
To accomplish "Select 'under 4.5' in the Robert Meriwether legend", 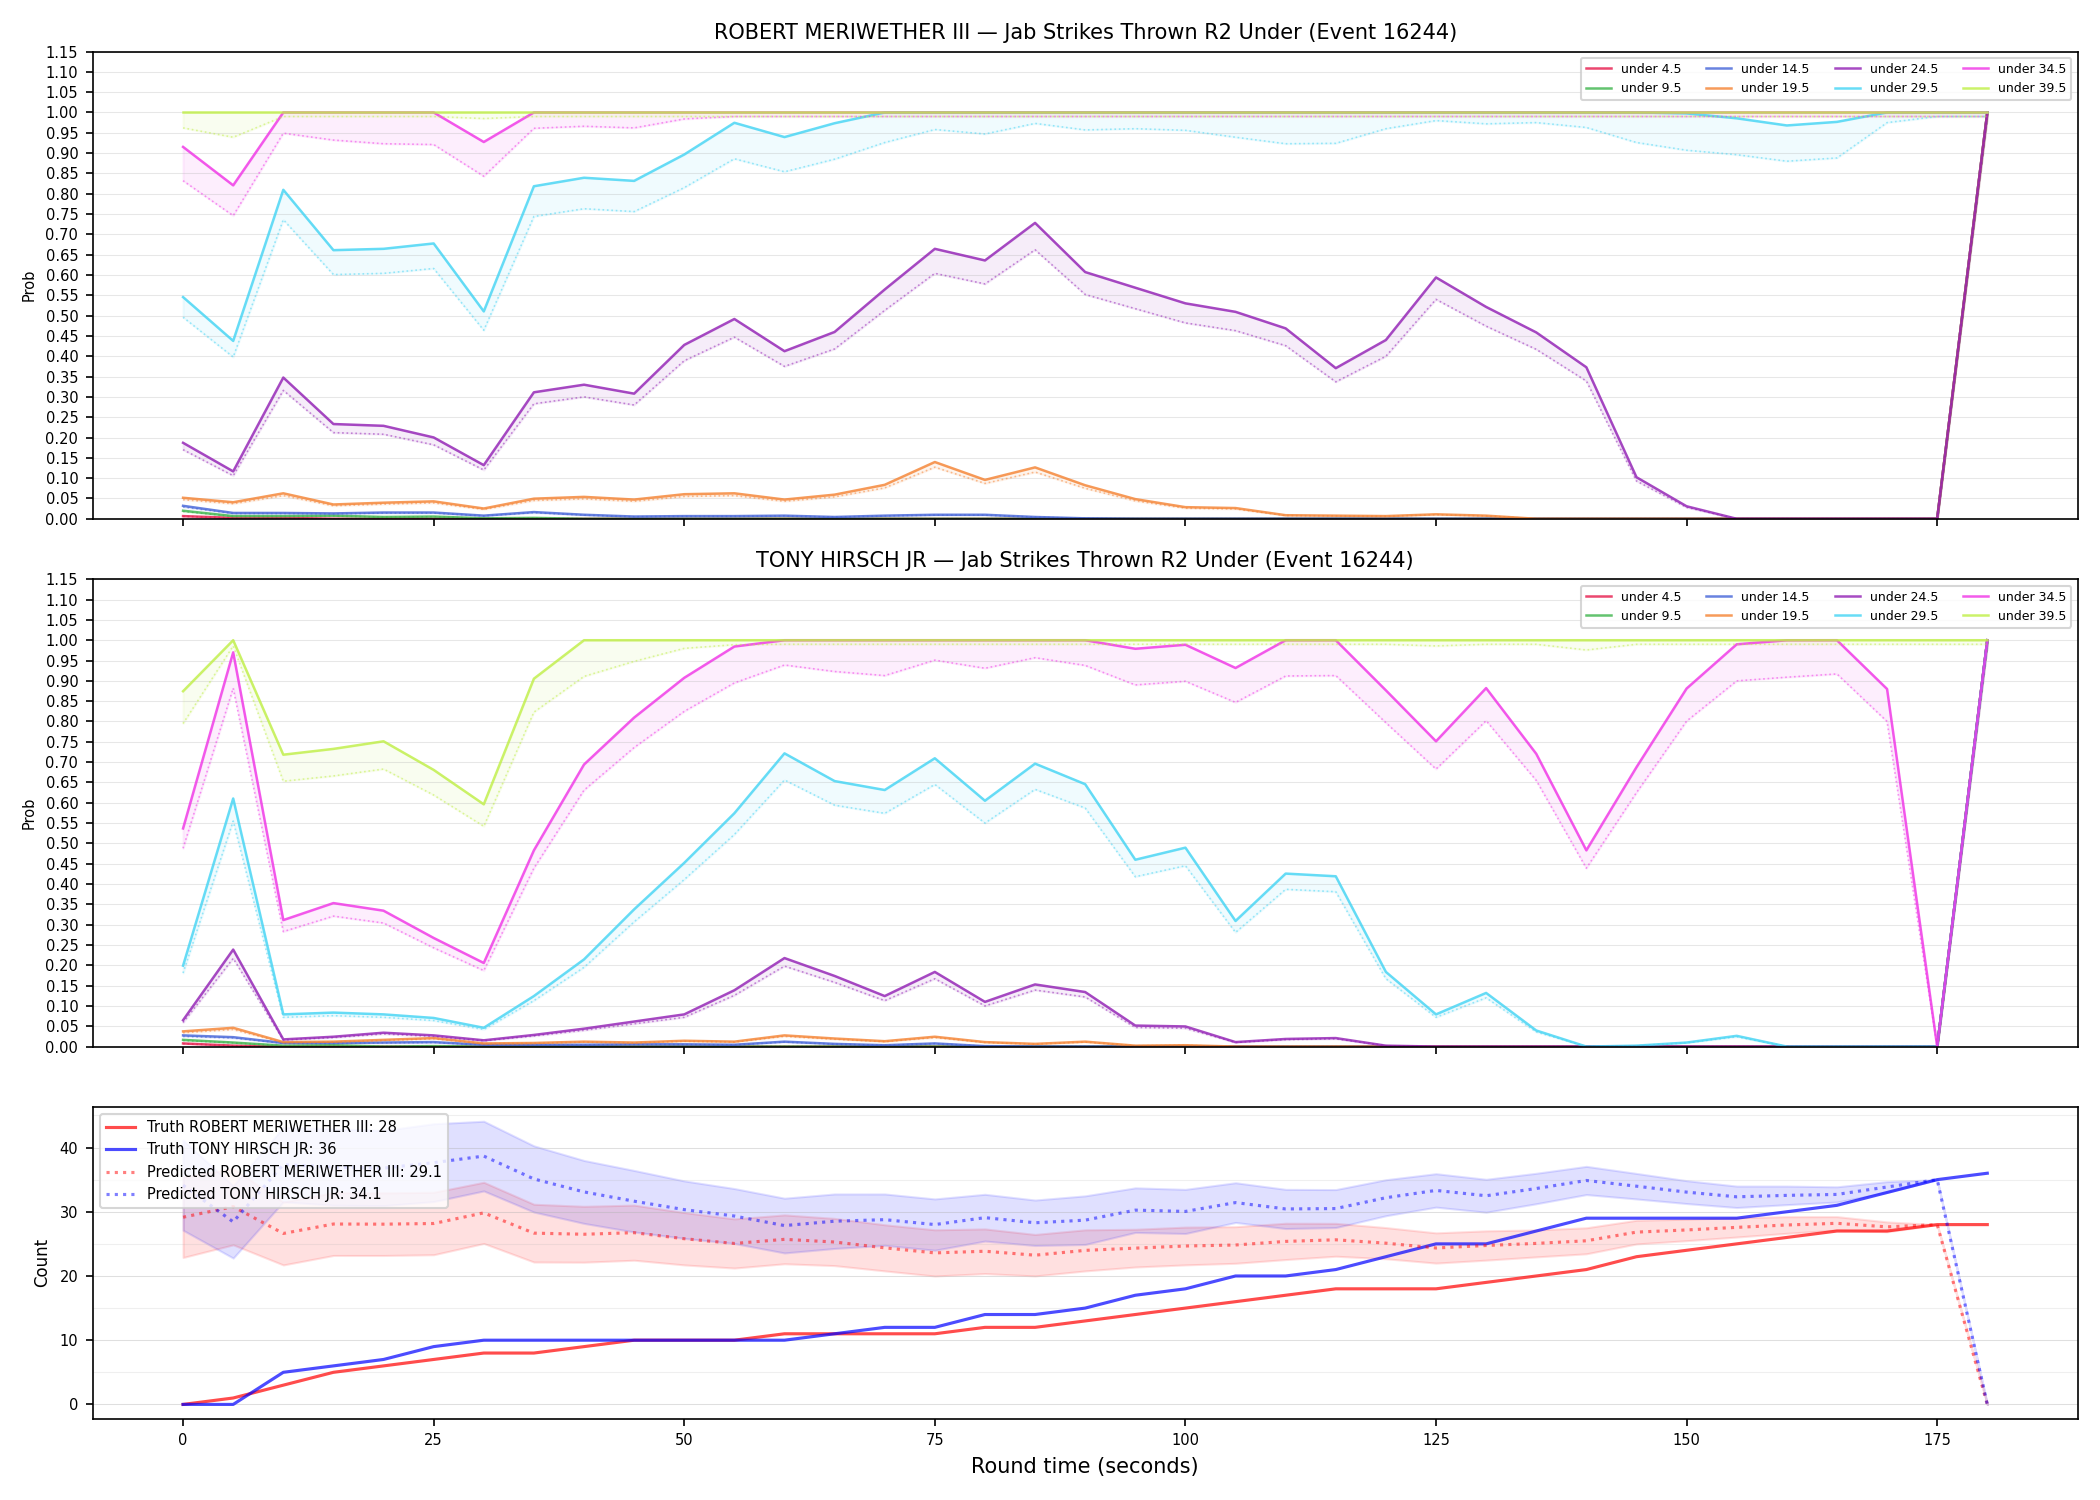I will [x=1633, y=69].
